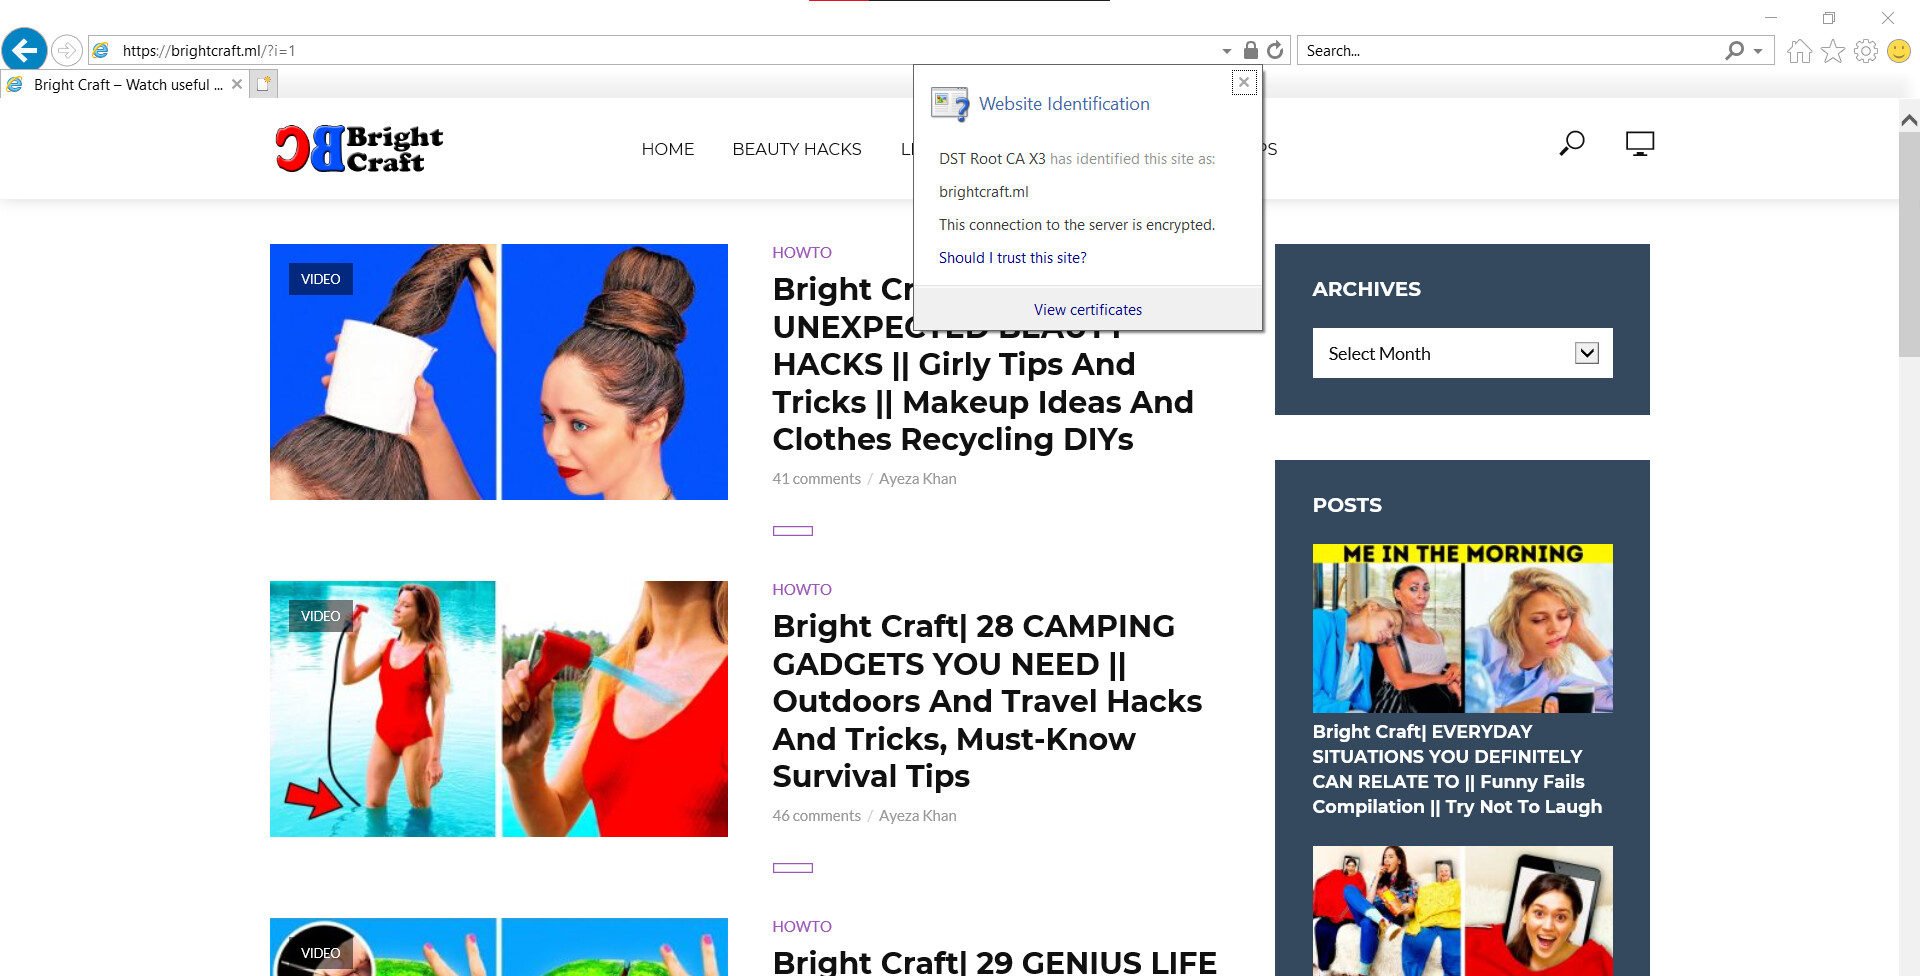Screen dimensions: 1920x976
Task: Open the Favorites star icon
Action: click(1833, 51)
